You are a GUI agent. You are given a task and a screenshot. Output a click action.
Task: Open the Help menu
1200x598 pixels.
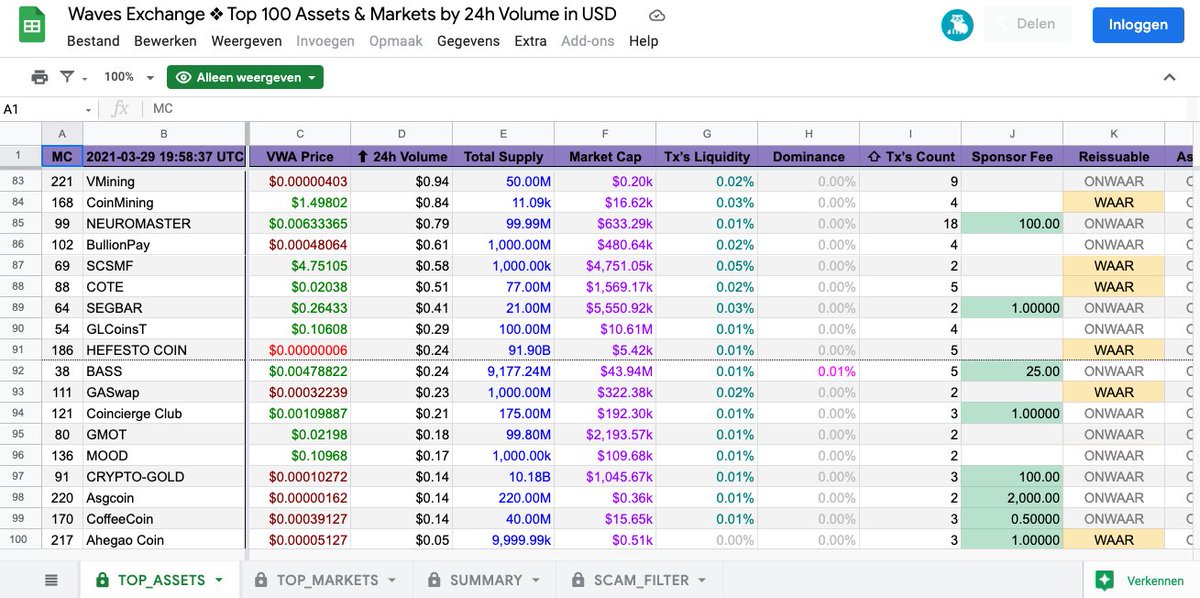644,41
